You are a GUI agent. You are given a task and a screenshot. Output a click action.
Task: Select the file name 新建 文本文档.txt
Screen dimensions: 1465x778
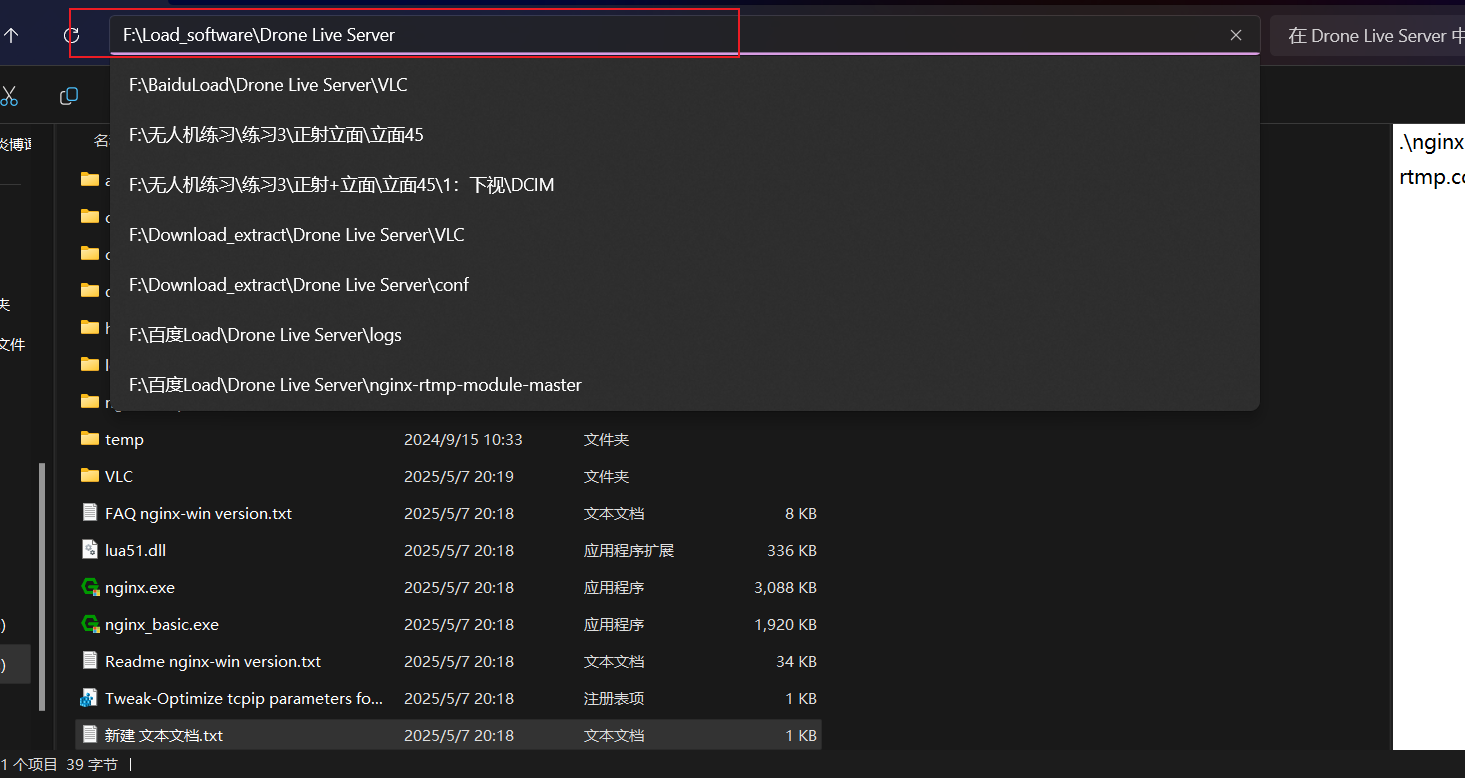164,735
